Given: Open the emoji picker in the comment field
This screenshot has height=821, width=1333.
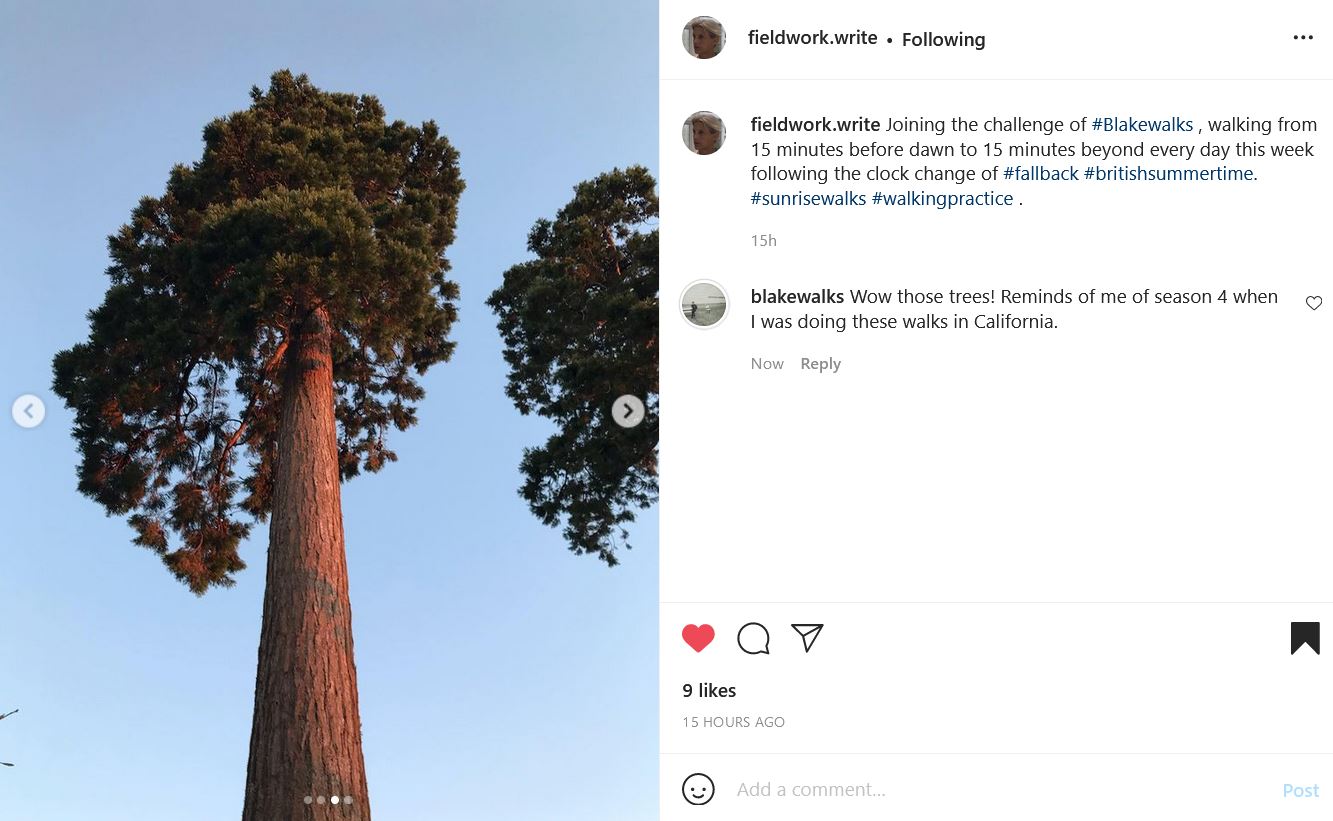Looking at the screenshot, I should pos(698,789).
